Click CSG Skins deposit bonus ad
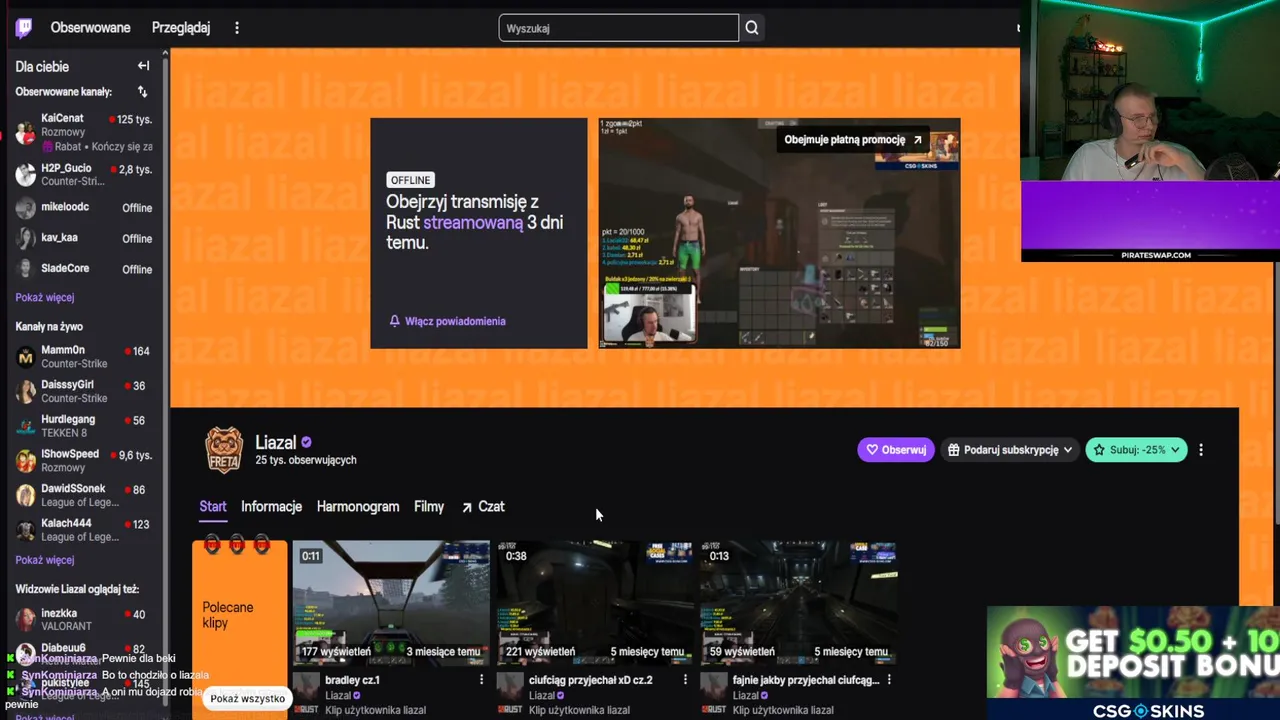 (1133, 663)
